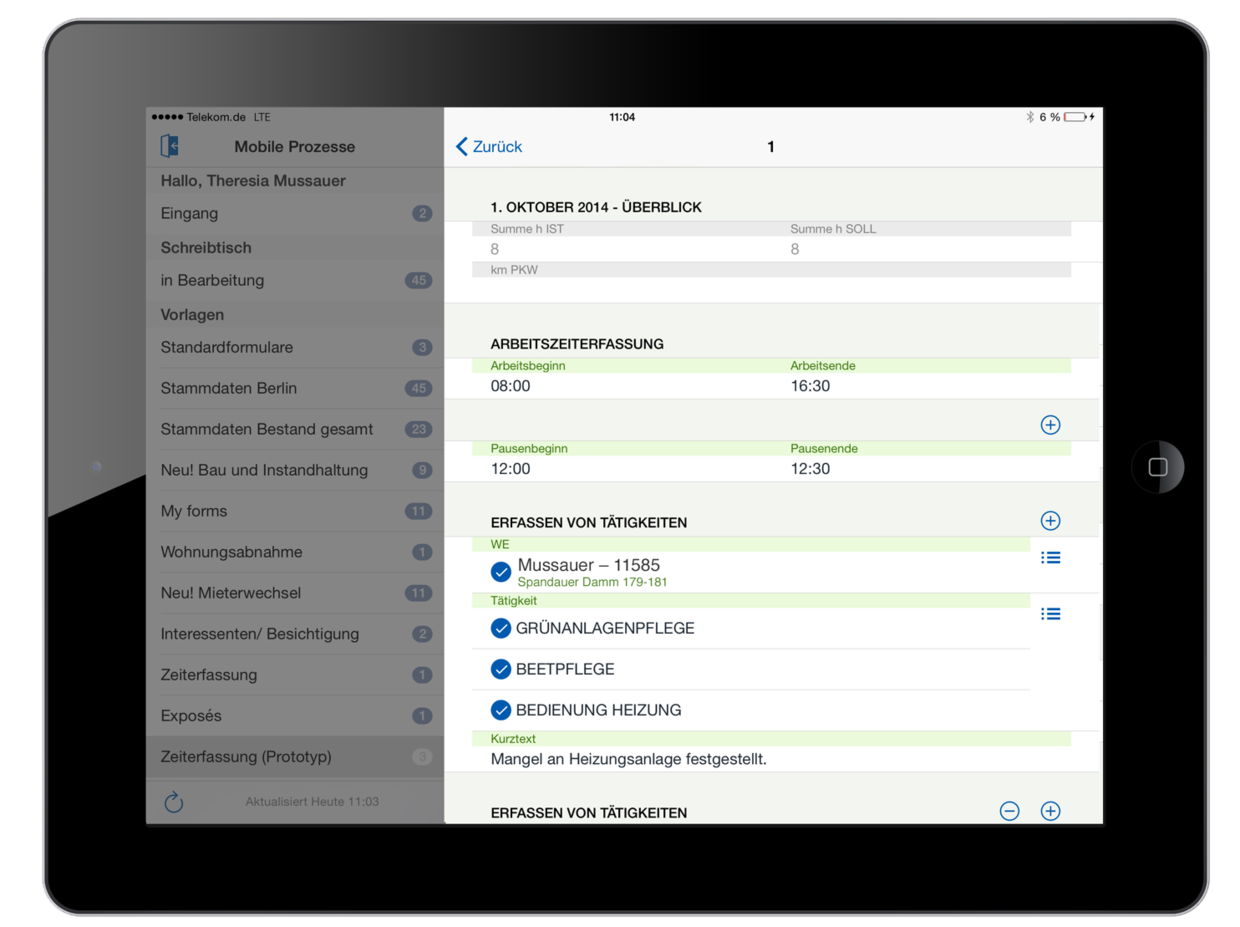This screenshot has width=1240, height=927.
Task: Tap the door logout icon beside Mobile Prozesse
Action: pyautogui.click(x=171, y=145)
